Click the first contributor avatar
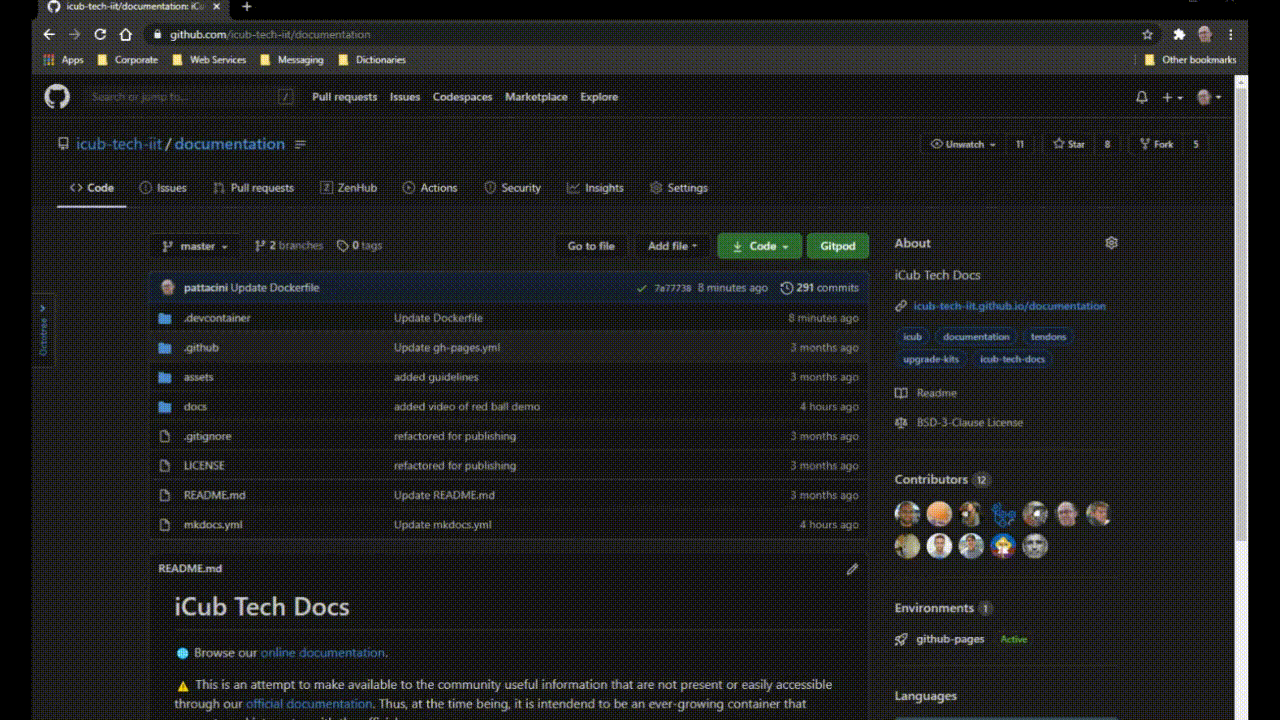This screenshot has width=1280, height=720. pyautogui.click(x=907, y=514)
